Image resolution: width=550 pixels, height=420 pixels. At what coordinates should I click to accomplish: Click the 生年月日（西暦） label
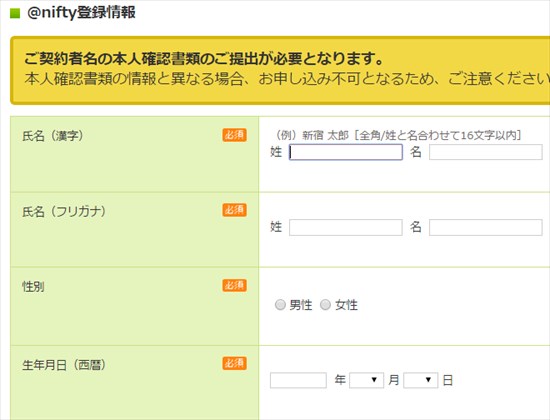(x=64, y=365)
